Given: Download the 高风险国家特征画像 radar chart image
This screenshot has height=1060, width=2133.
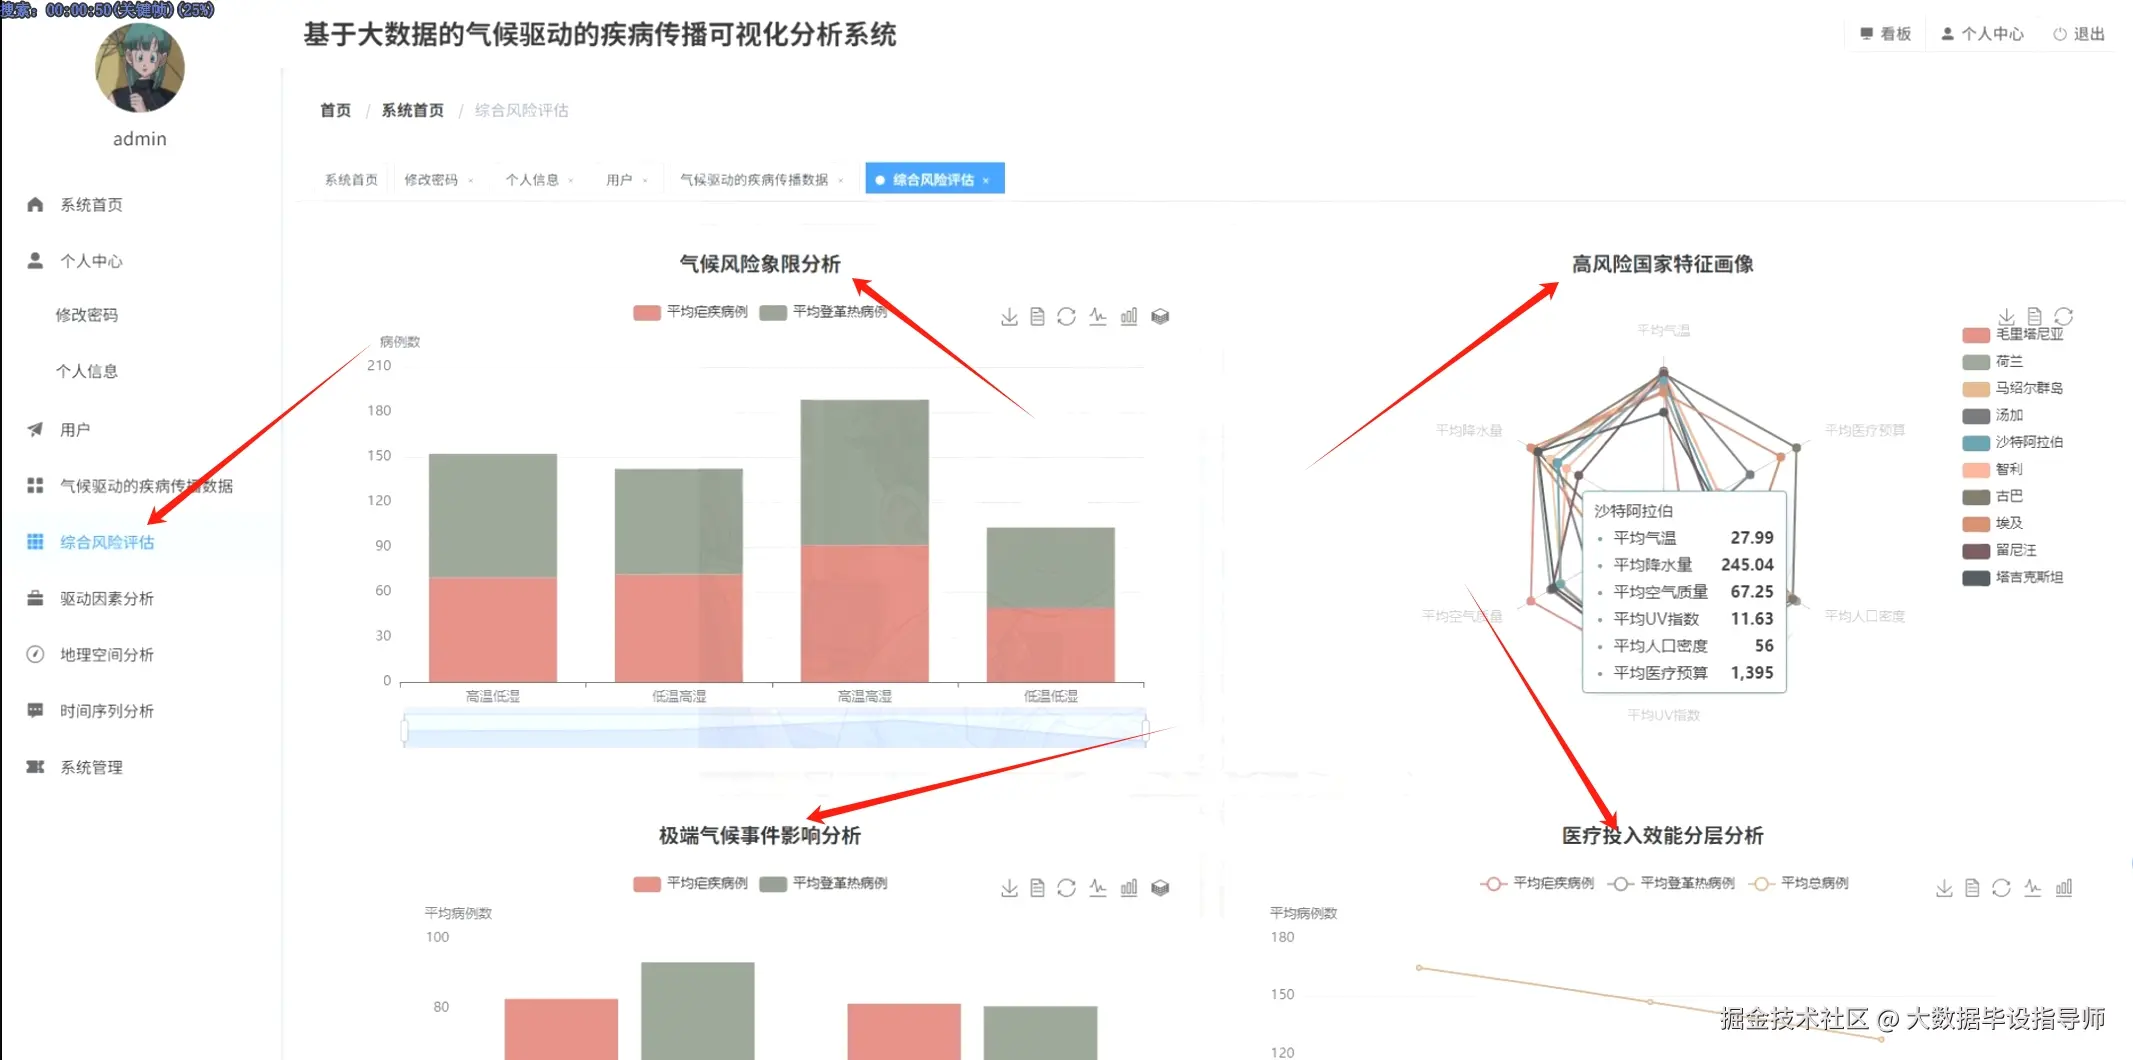Looking at the screenshot, I should (x=2006, y=316).
